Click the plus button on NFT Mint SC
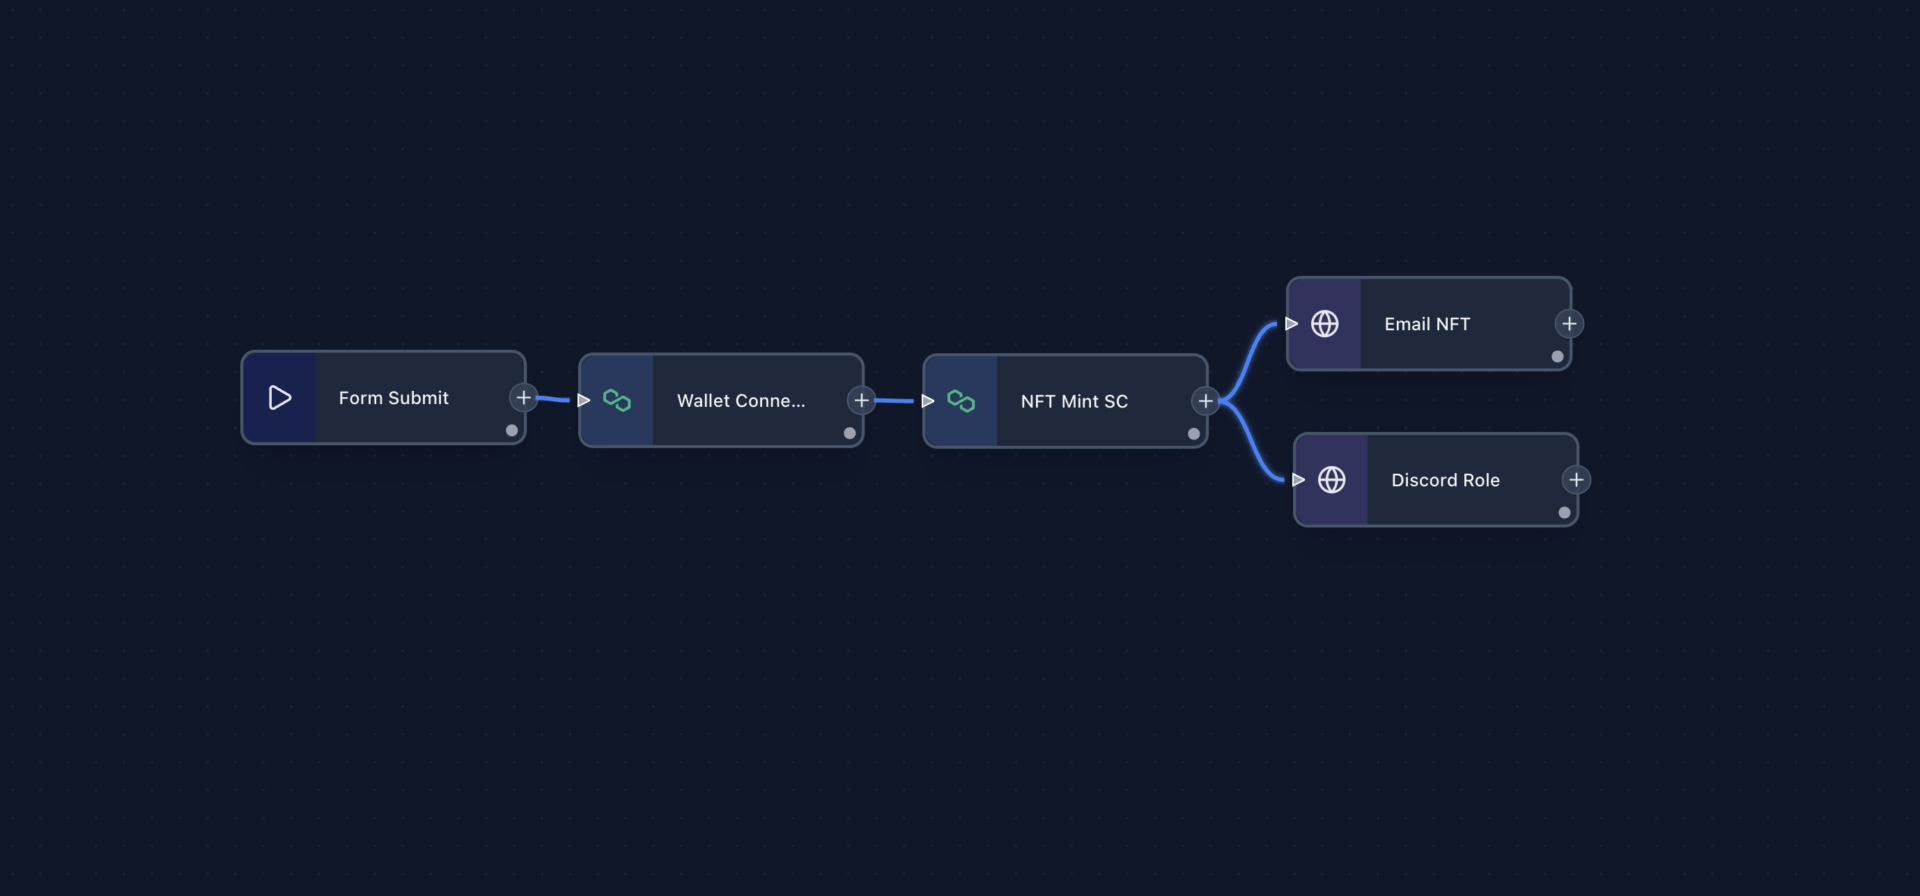This screenshot has height=896, width=1920. coord(1205,401)
